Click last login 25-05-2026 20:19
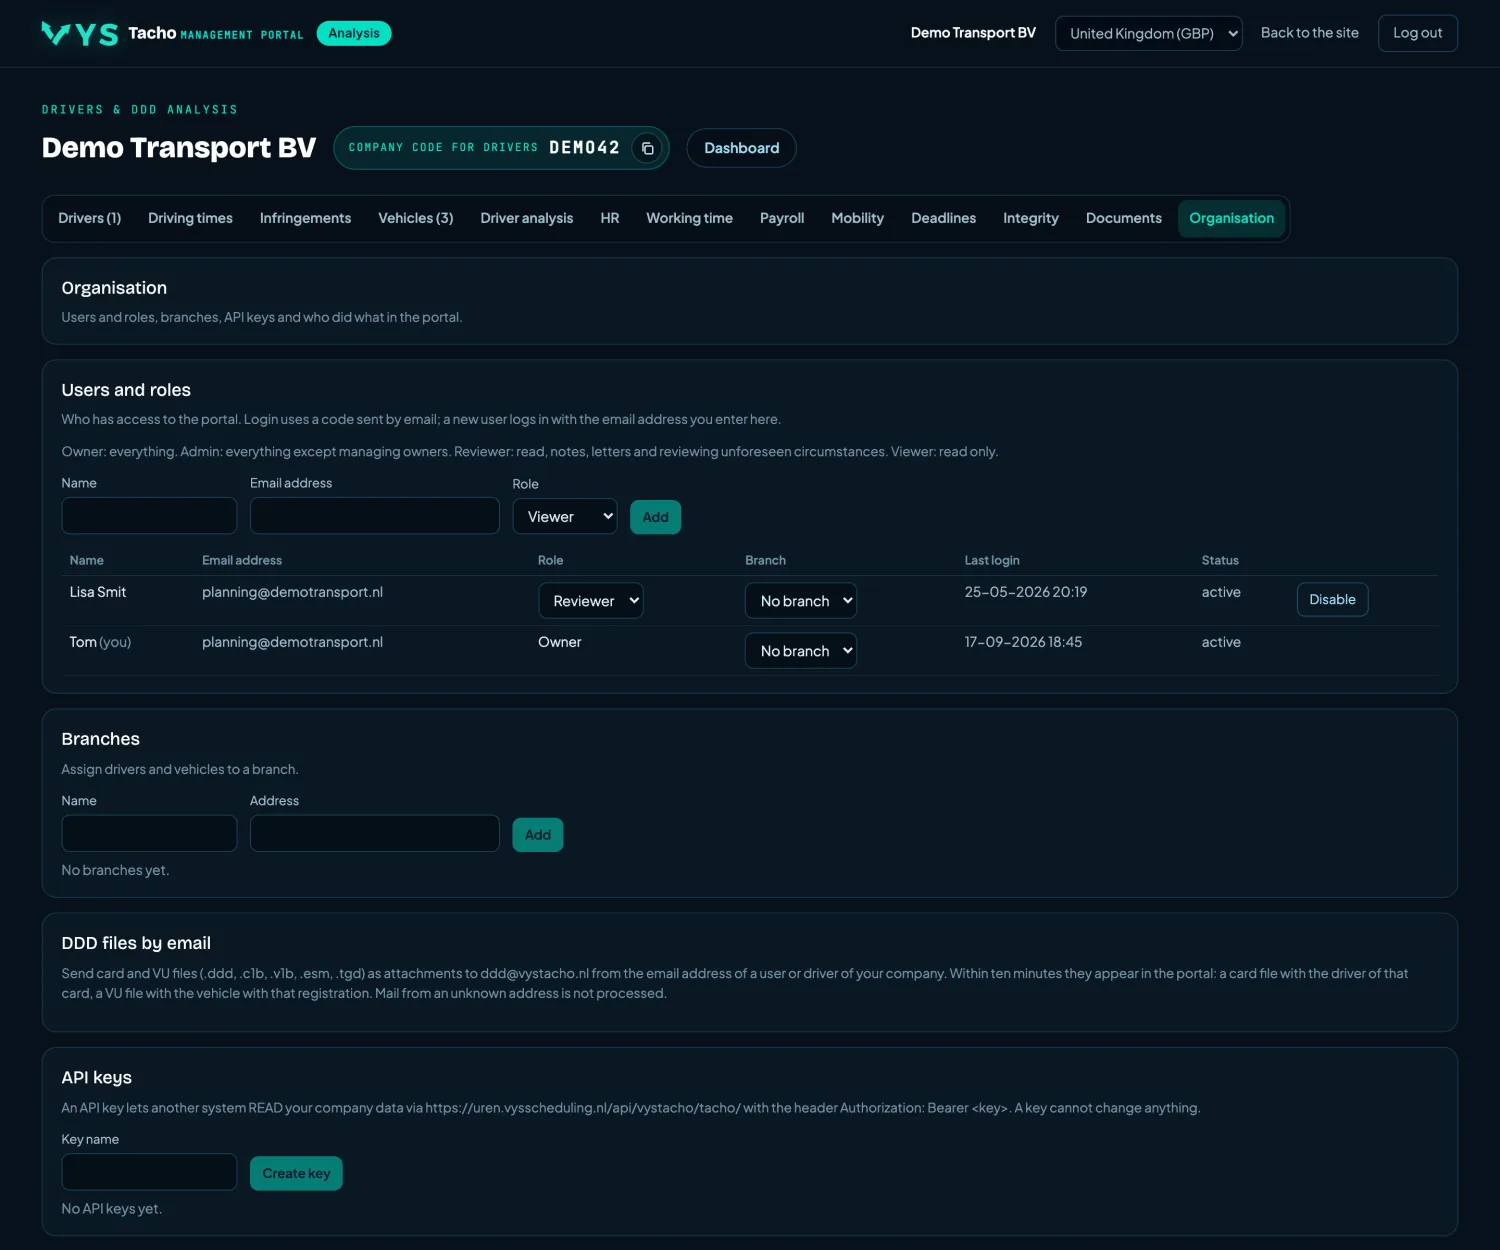Viewport: 1500px width, 1250px height. coord(1026,592)
